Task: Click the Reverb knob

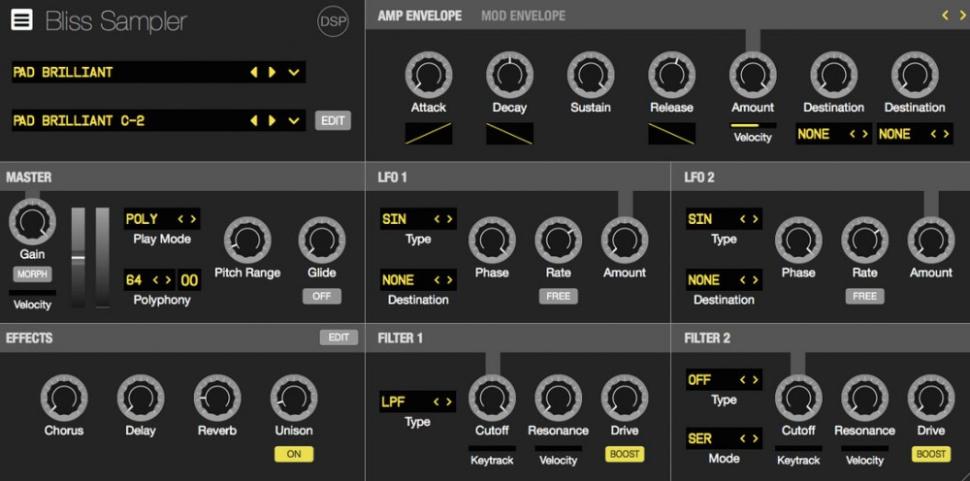Action: point(217,398)
